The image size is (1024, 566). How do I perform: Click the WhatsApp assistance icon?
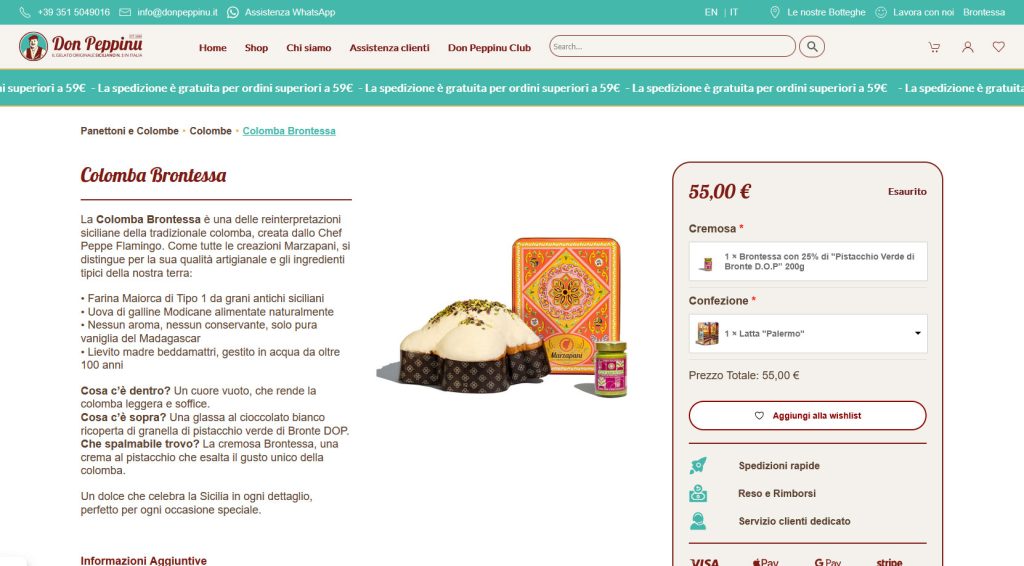pos(232,12)
